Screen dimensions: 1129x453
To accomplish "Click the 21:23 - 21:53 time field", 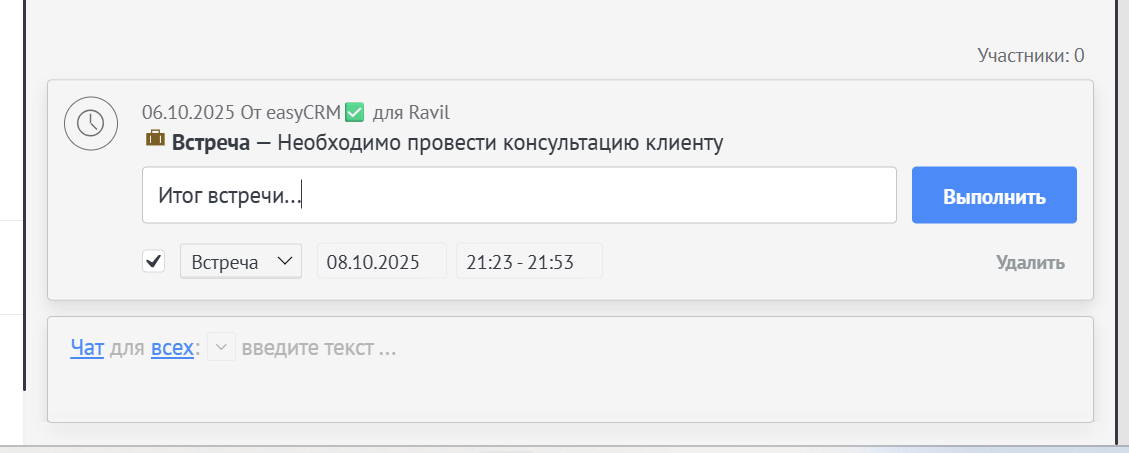I will 529,262.
